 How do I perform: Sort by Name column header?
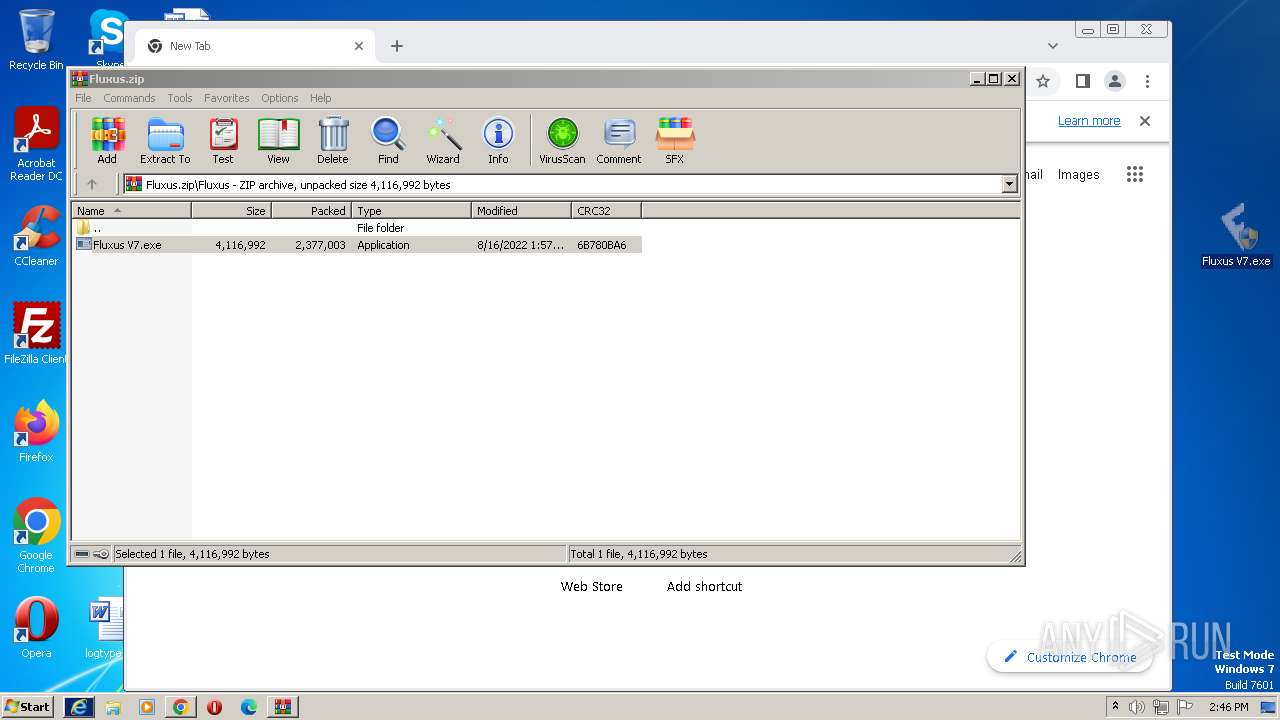pos(131,211)
